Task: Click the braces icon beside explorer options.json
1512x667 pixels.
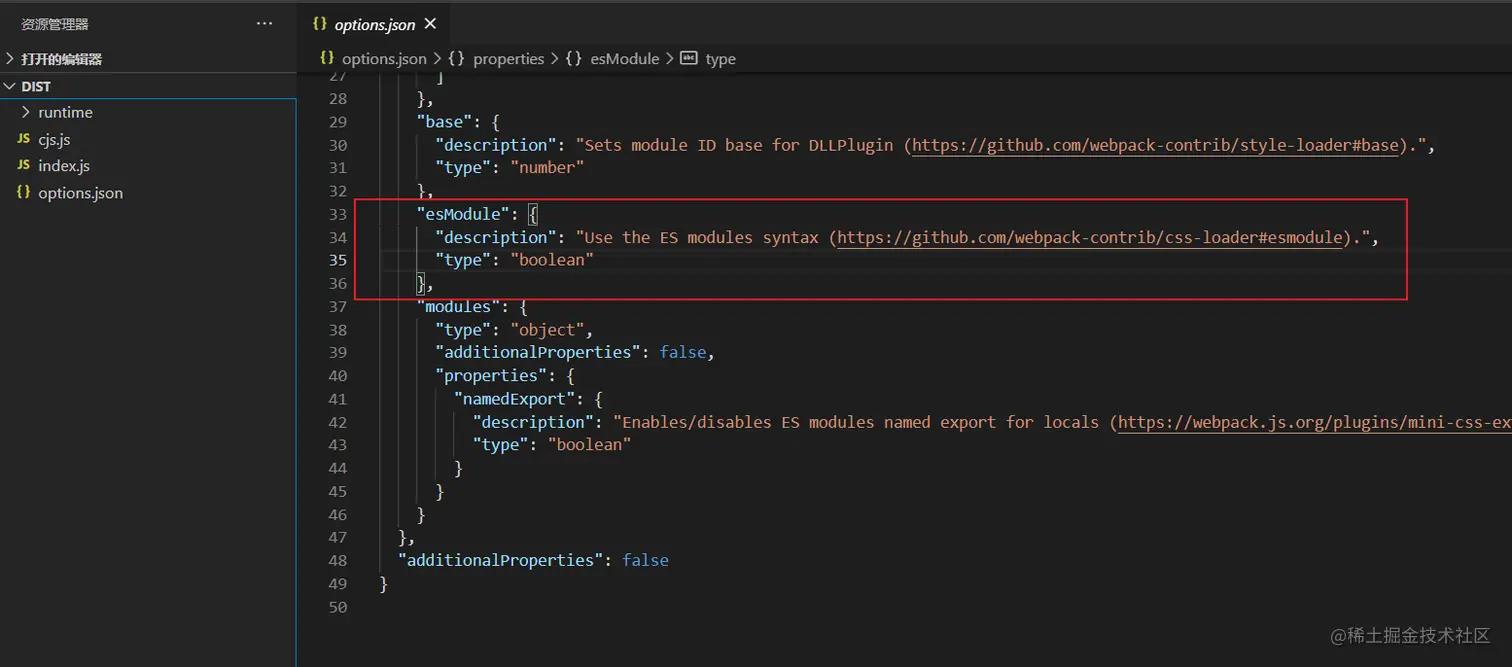Action: pos(23,192)
